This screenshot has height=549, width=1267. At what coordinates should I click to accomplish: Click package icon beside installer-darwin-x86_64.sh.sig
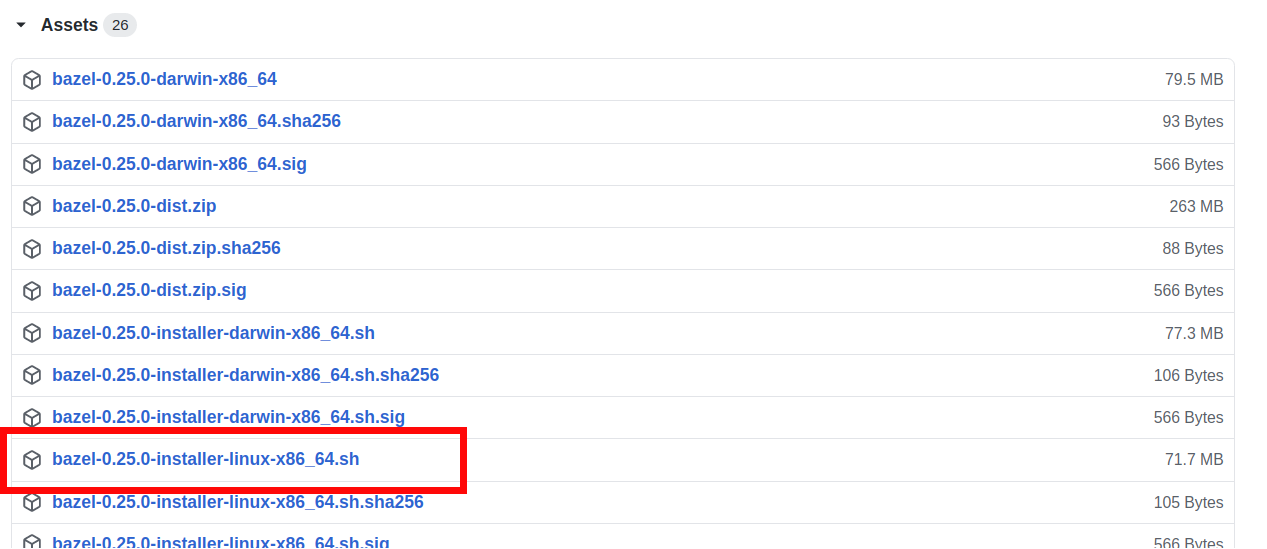(32, 417)
